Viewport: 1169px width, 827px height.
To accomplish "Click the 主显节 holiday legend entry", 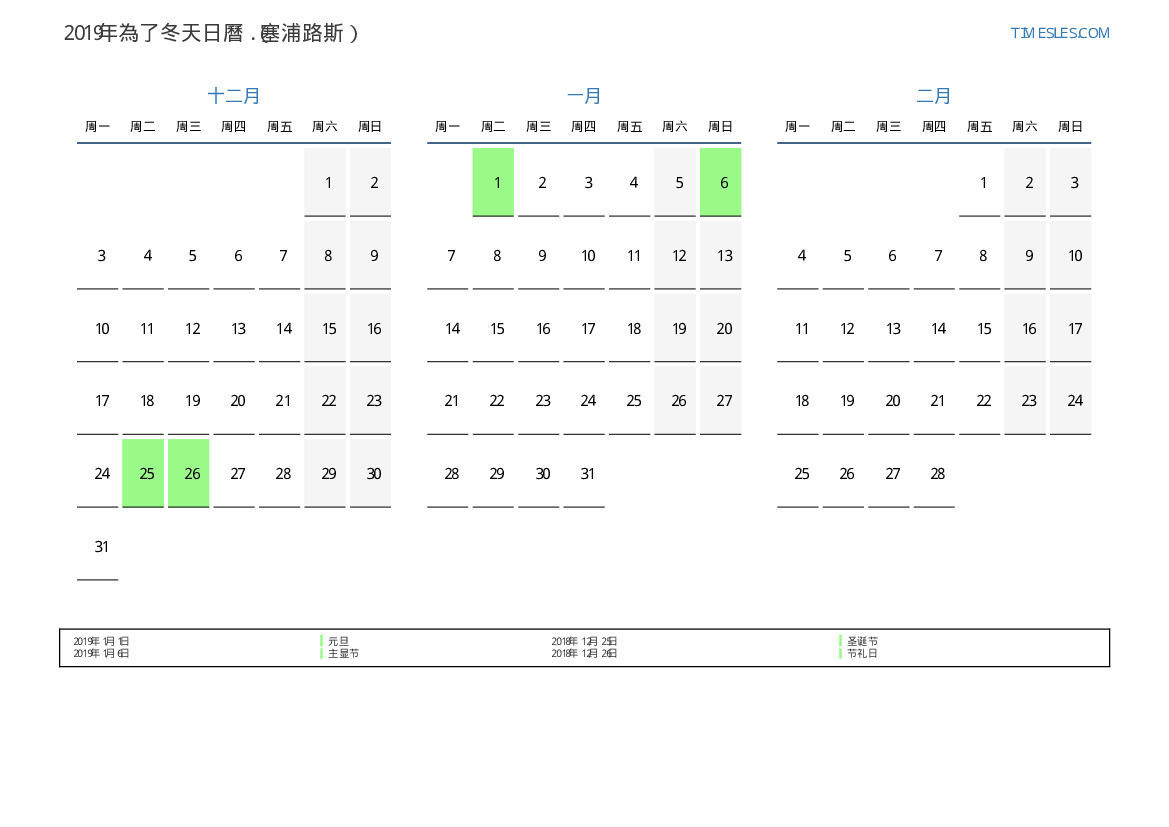I will coord(343,653).
